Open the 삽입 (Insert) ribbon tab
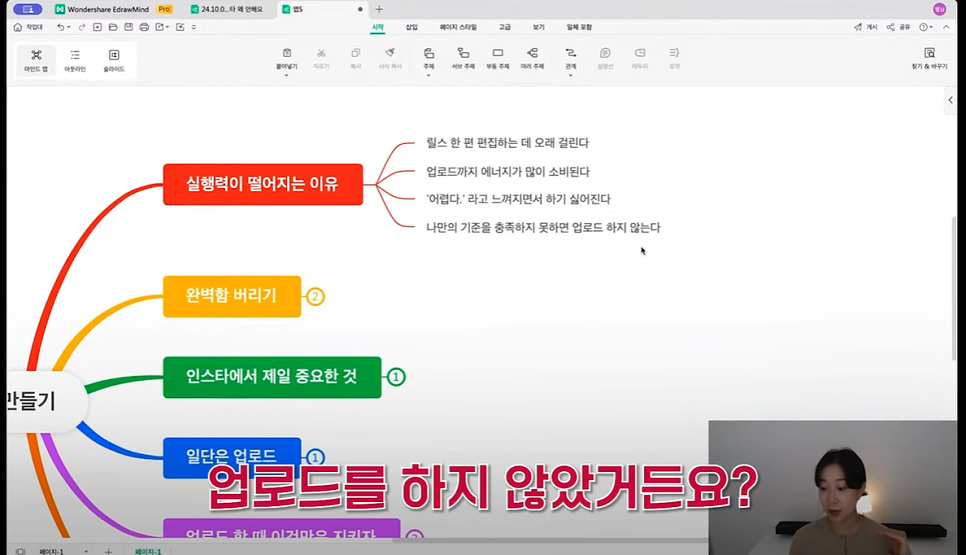966x555 pixels. [x=412, y=27]
